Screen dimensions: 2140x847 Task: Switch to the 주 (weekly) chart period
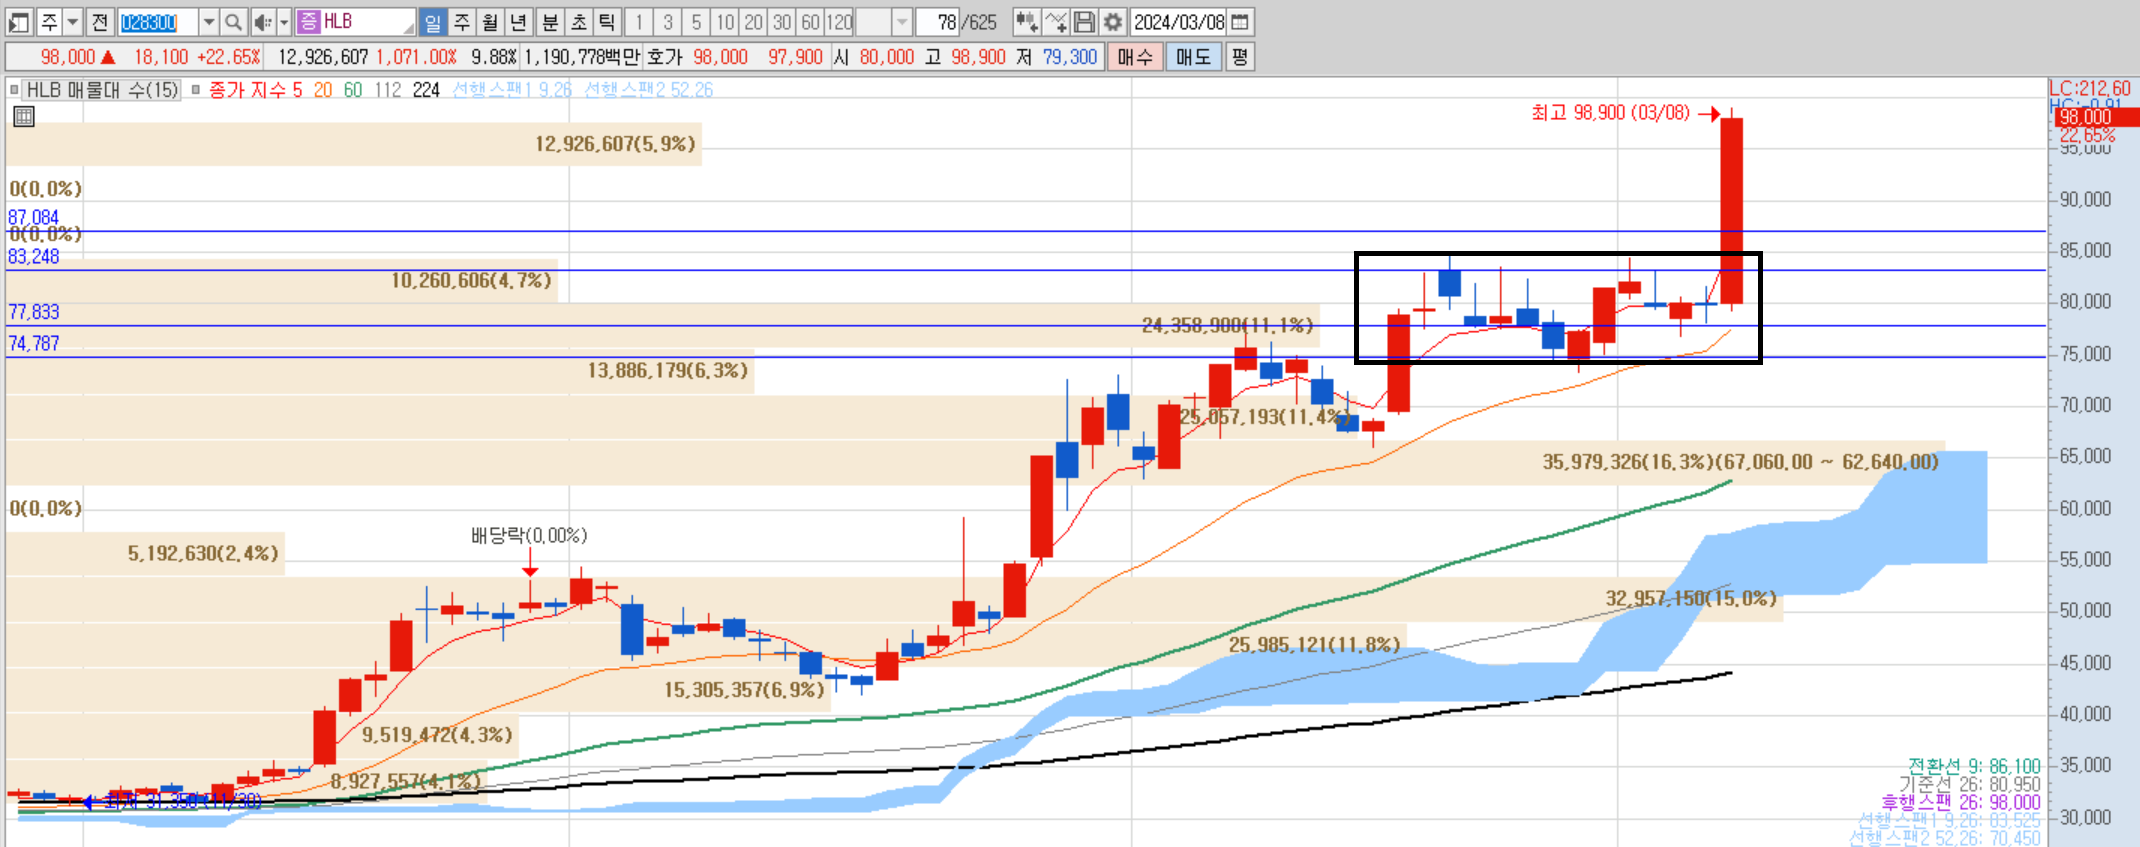[461, 22]
